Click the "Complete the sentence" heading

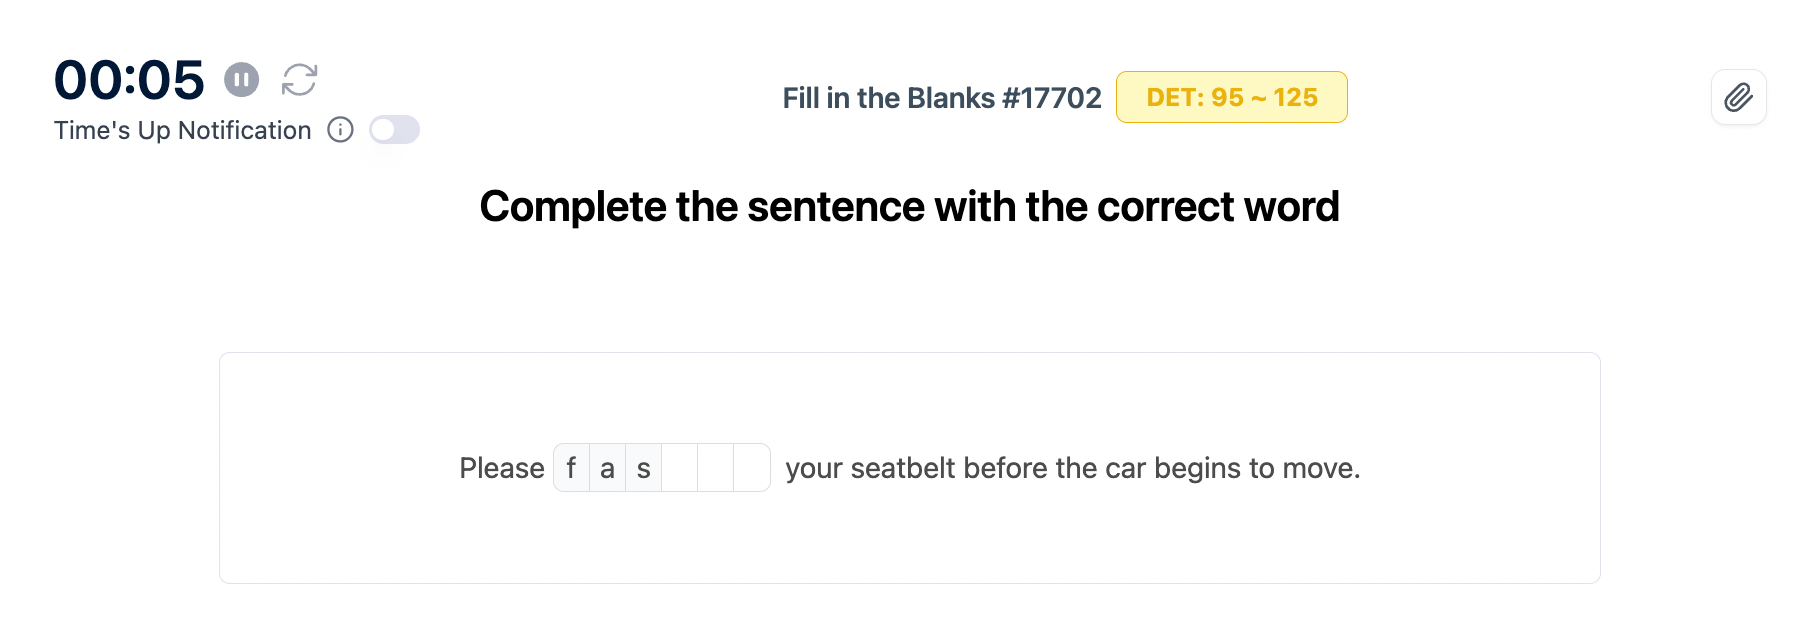pos(909,207)
